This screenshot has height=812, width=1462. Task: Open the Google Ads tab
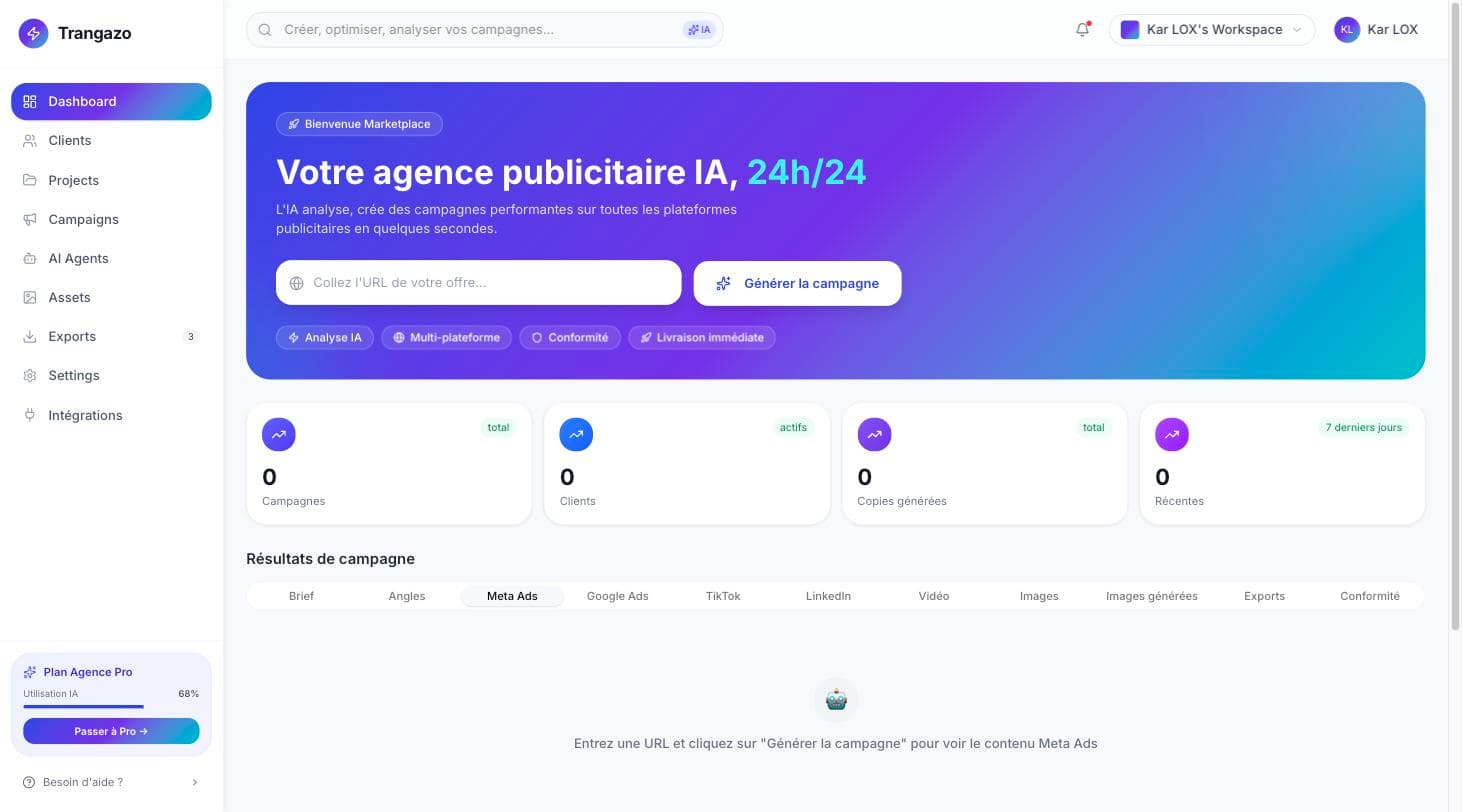(618, 596)
